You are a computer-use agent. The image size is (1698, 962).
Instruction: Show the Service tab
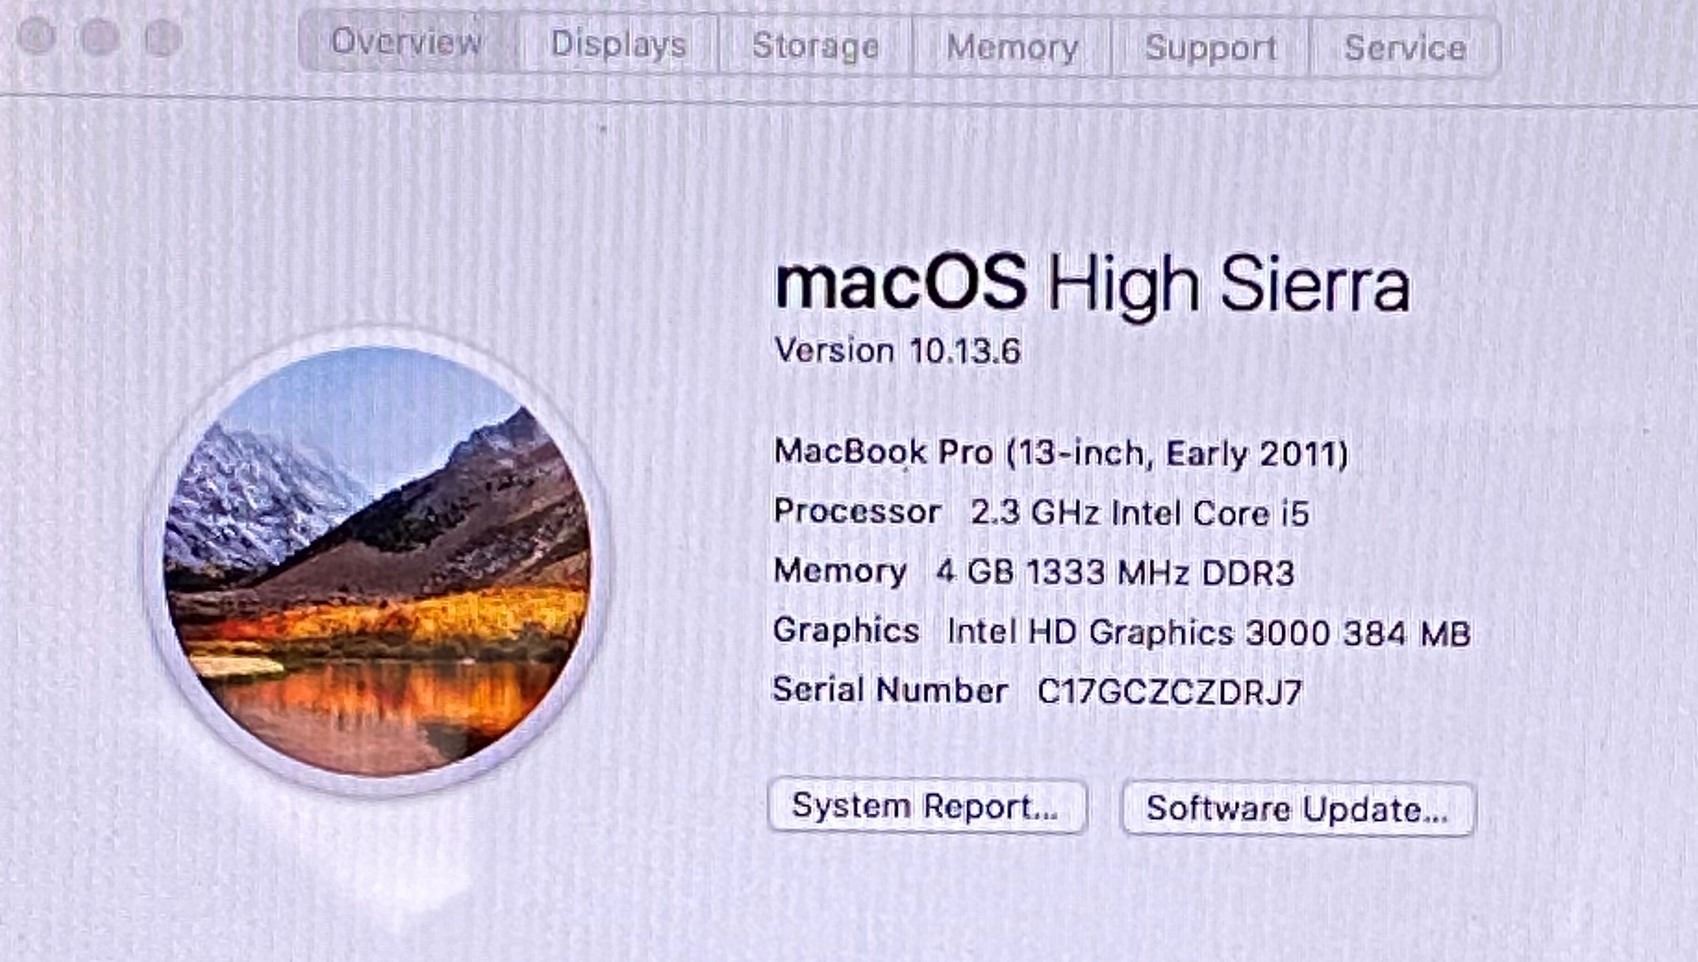tap(1404, 48)
